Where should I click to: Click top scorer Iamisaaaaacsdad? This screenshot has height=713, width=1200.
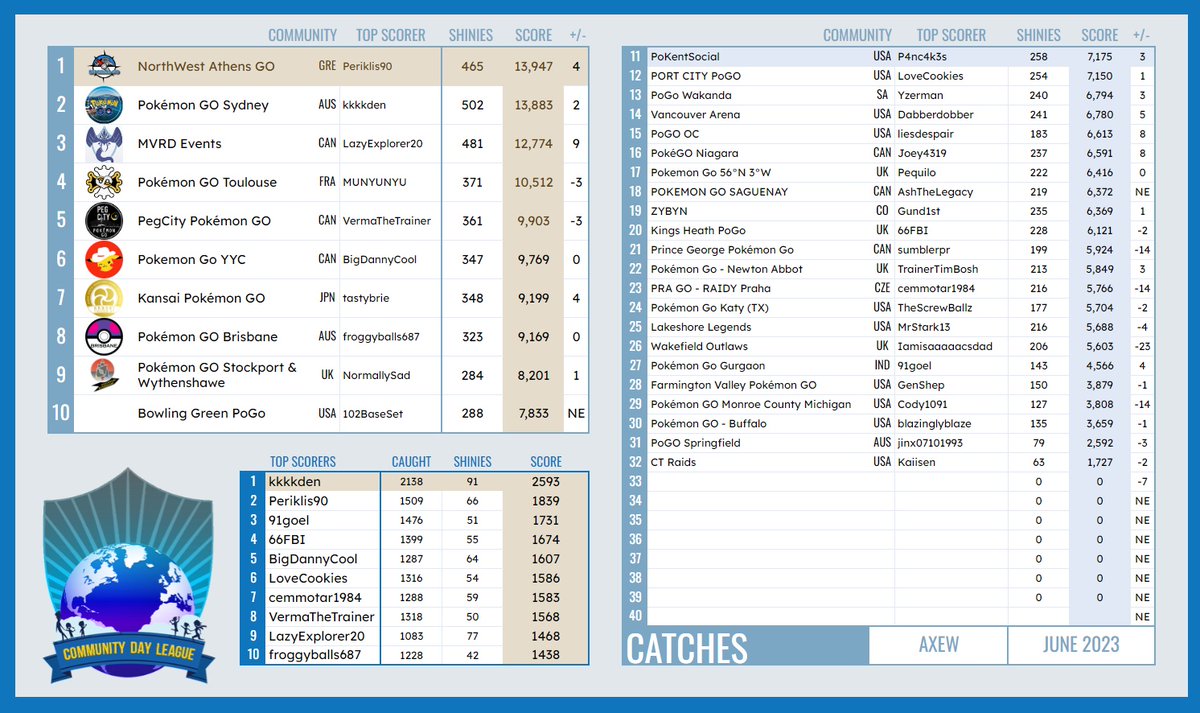pos(946,347)
